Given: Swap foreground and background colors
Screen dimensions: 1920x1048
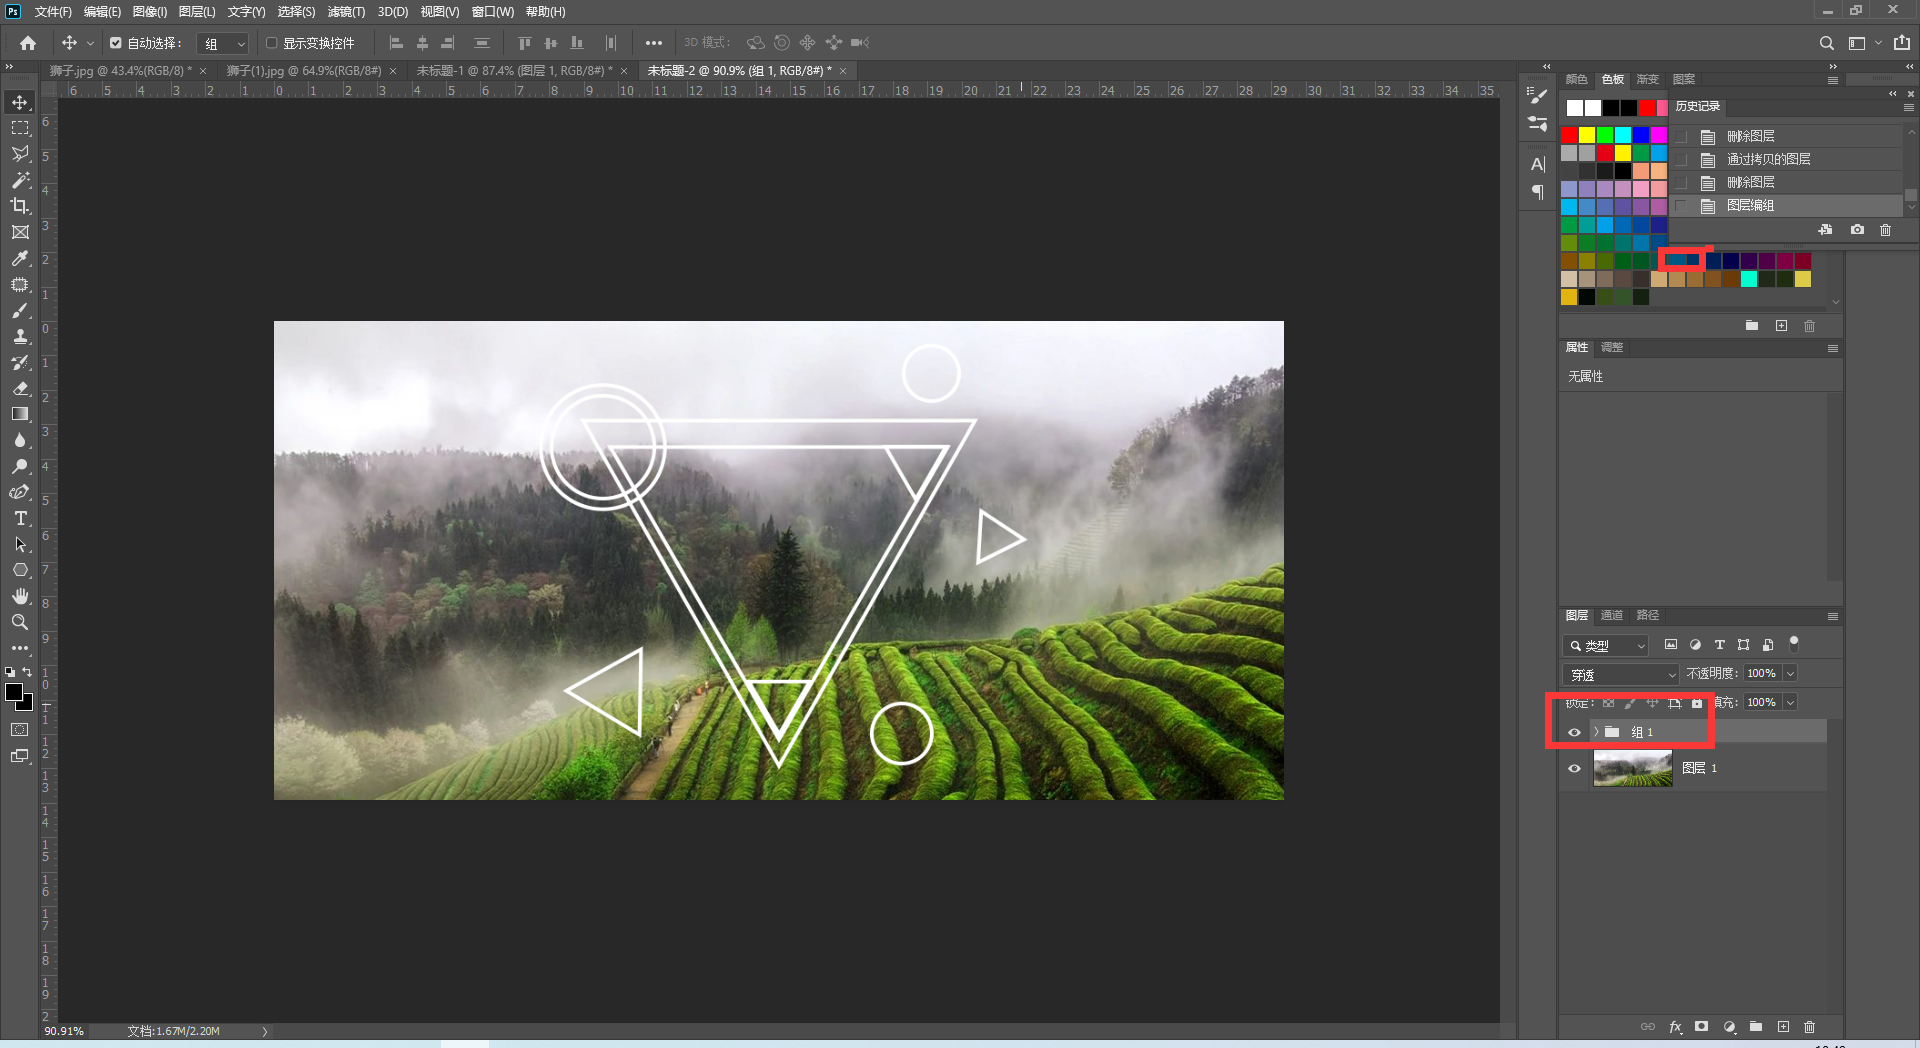Looking at the screenshot, I should 27,672.
